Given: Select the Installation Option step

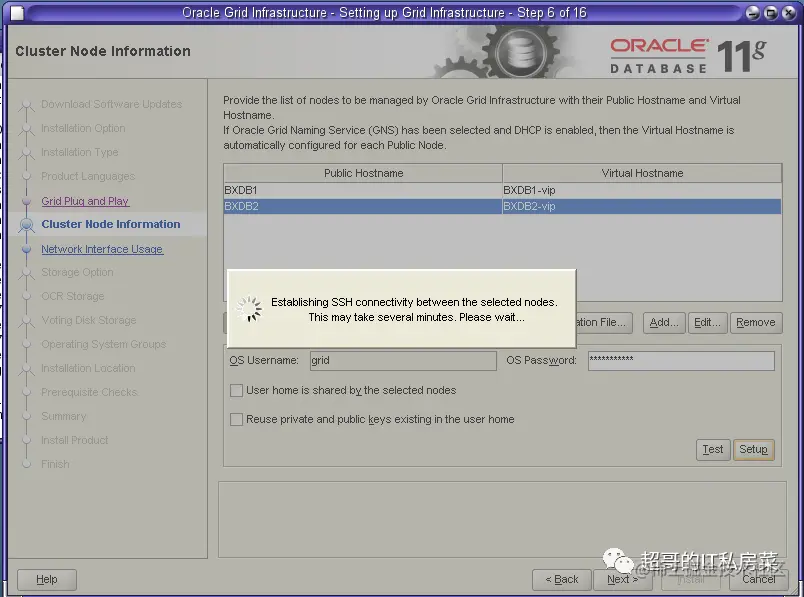Looking at the screenshot, I should [83, 128].
